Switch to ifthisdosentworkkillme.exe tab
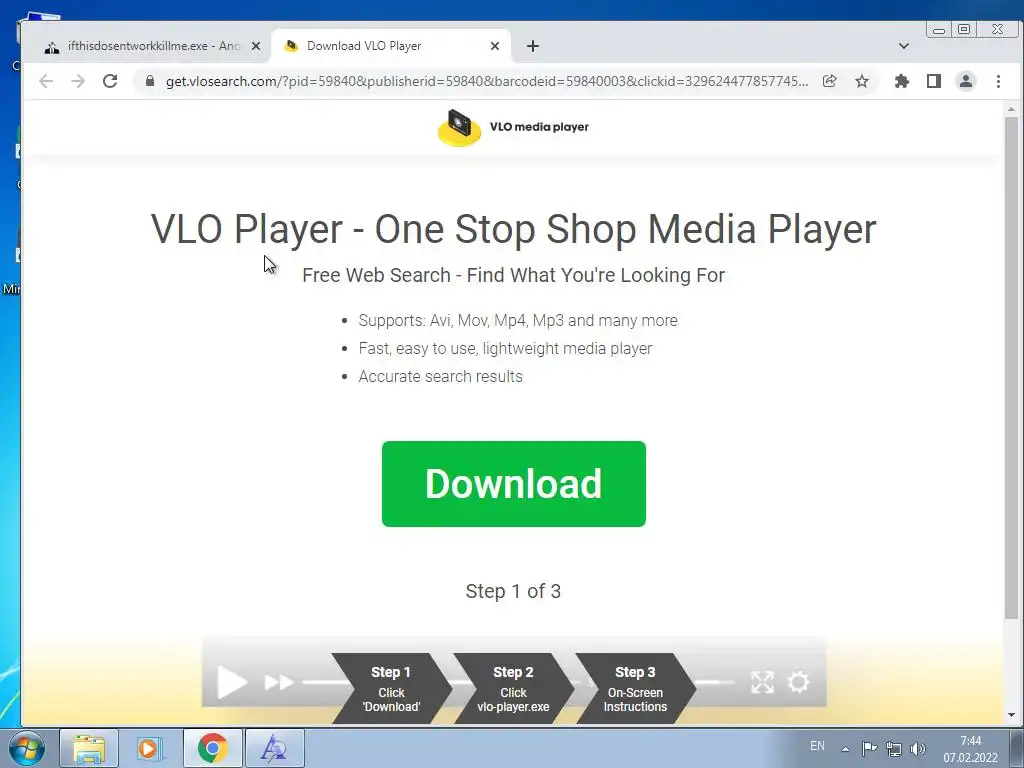1024x768 pixels. (x=153, y=46)
